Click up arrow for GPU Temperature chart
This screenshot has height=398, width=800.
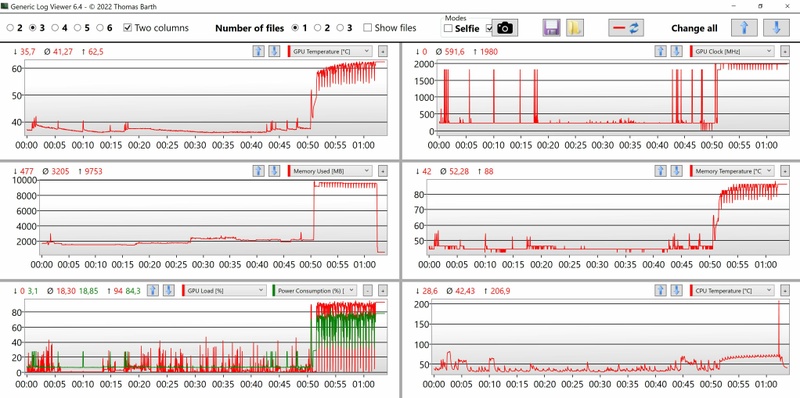coord(258,51)
